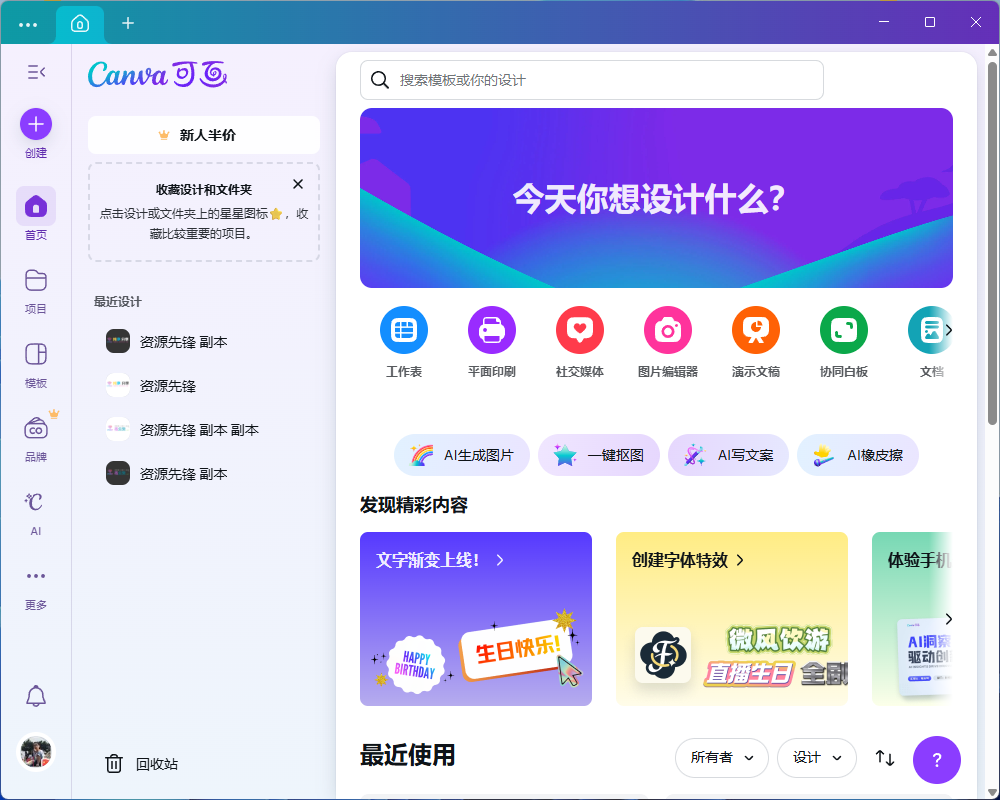This screenshot has width=1000, height=800.
Task: Open the Projects folder in sidebar
Action: pyautogui.click(x=36, y=280)
